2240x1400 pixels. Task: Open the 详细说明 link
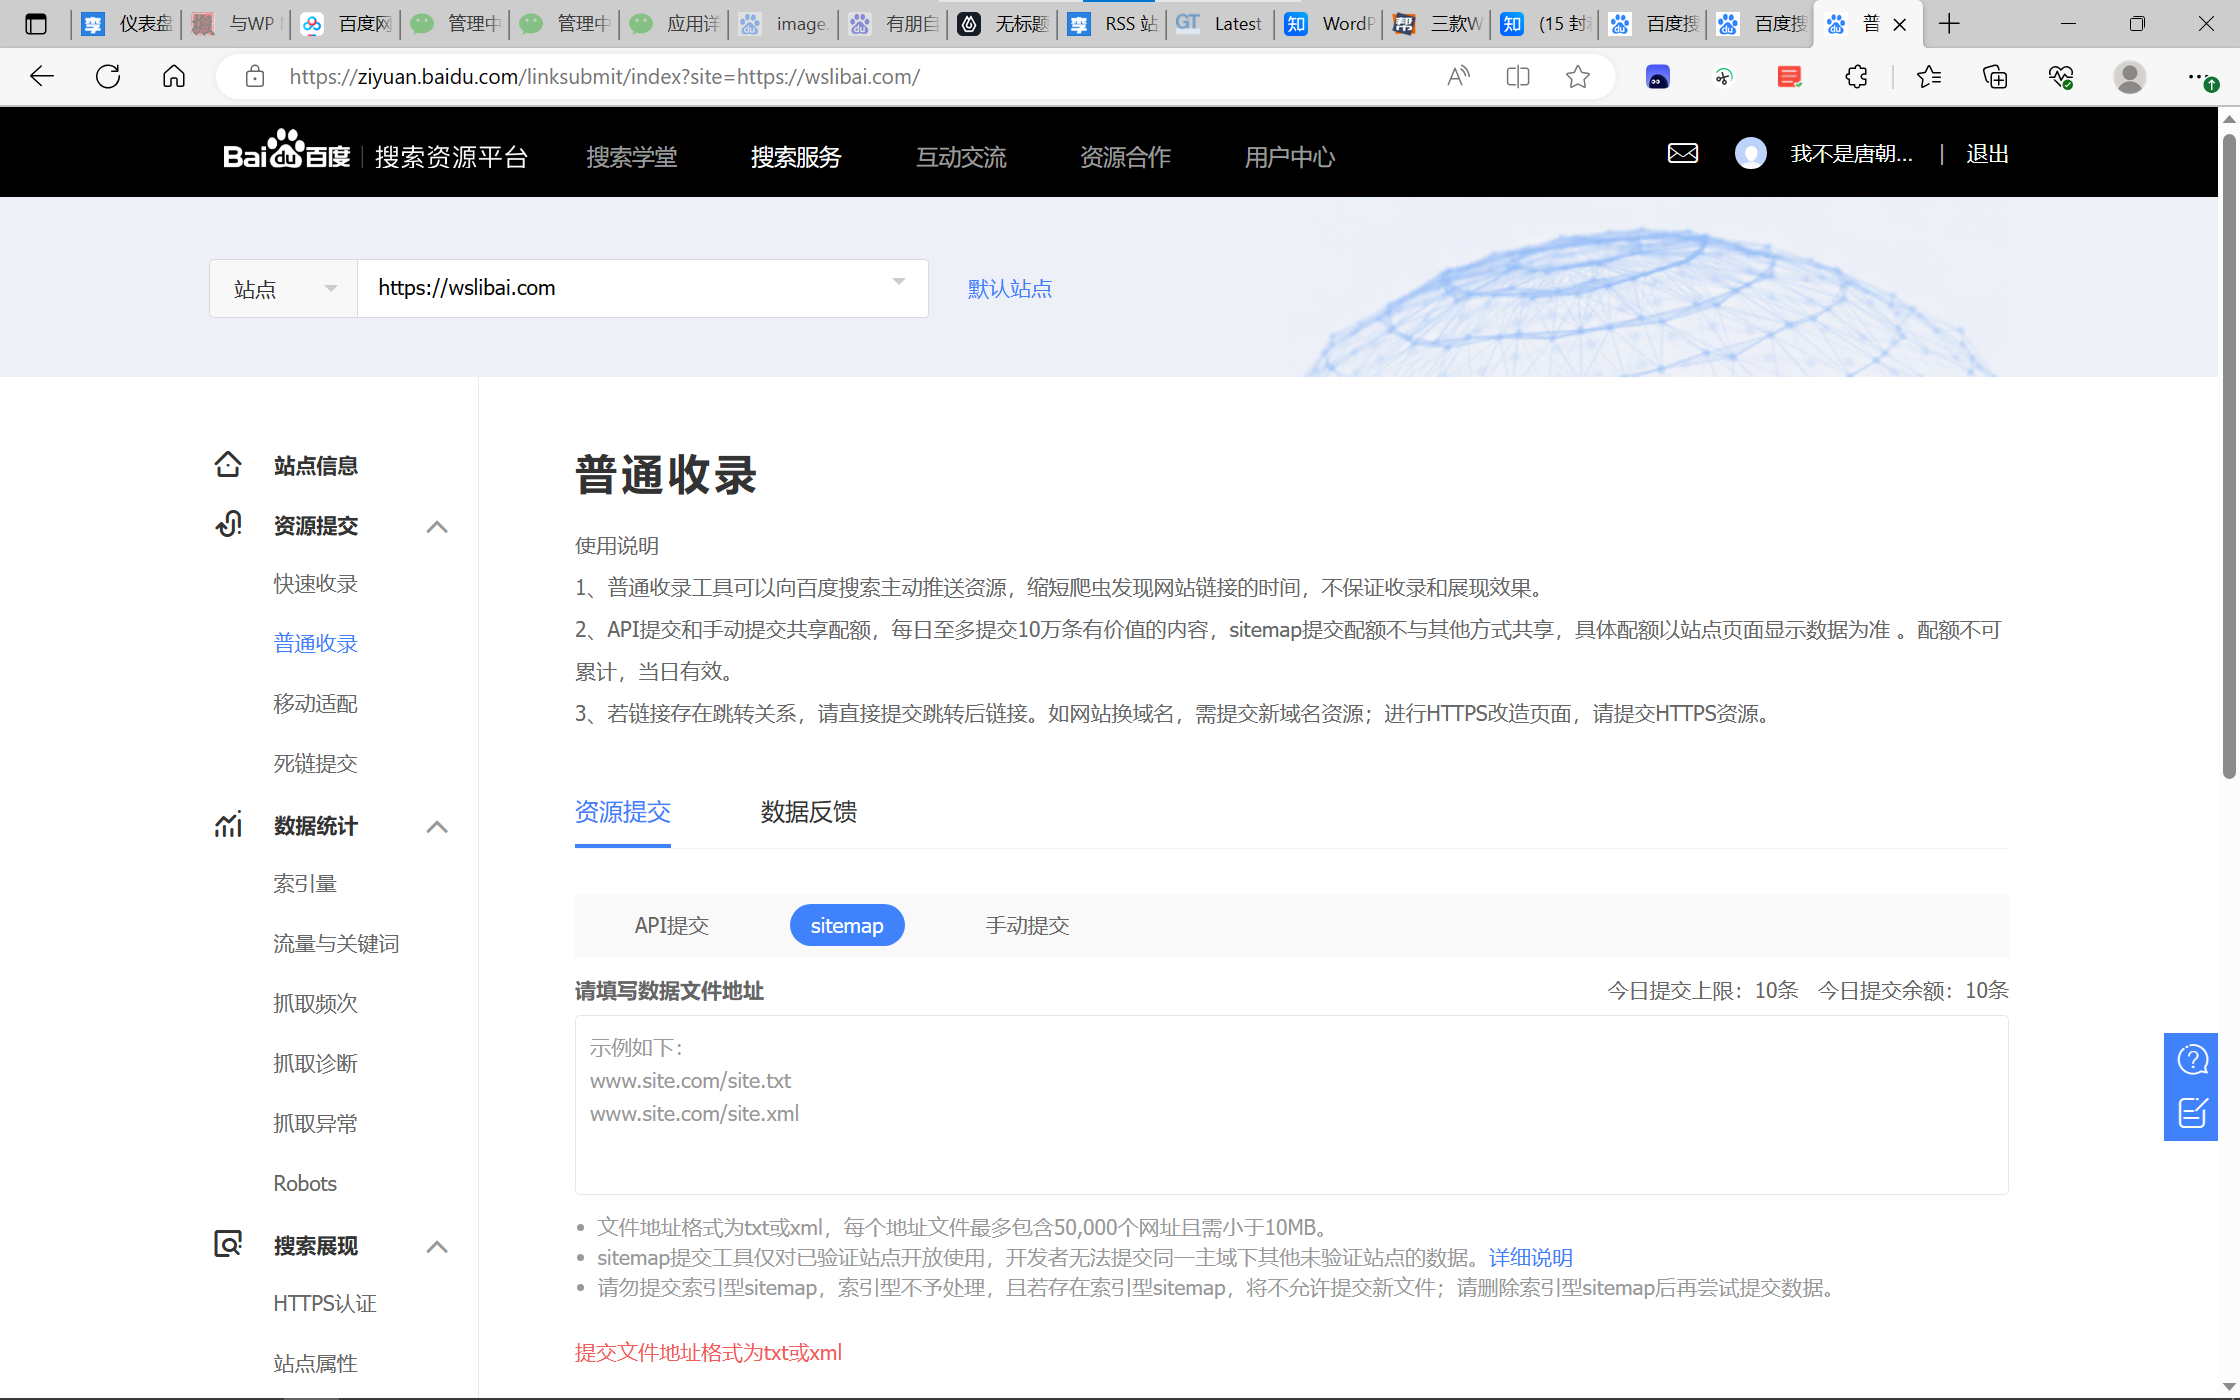click(x=1530, y=1257)
